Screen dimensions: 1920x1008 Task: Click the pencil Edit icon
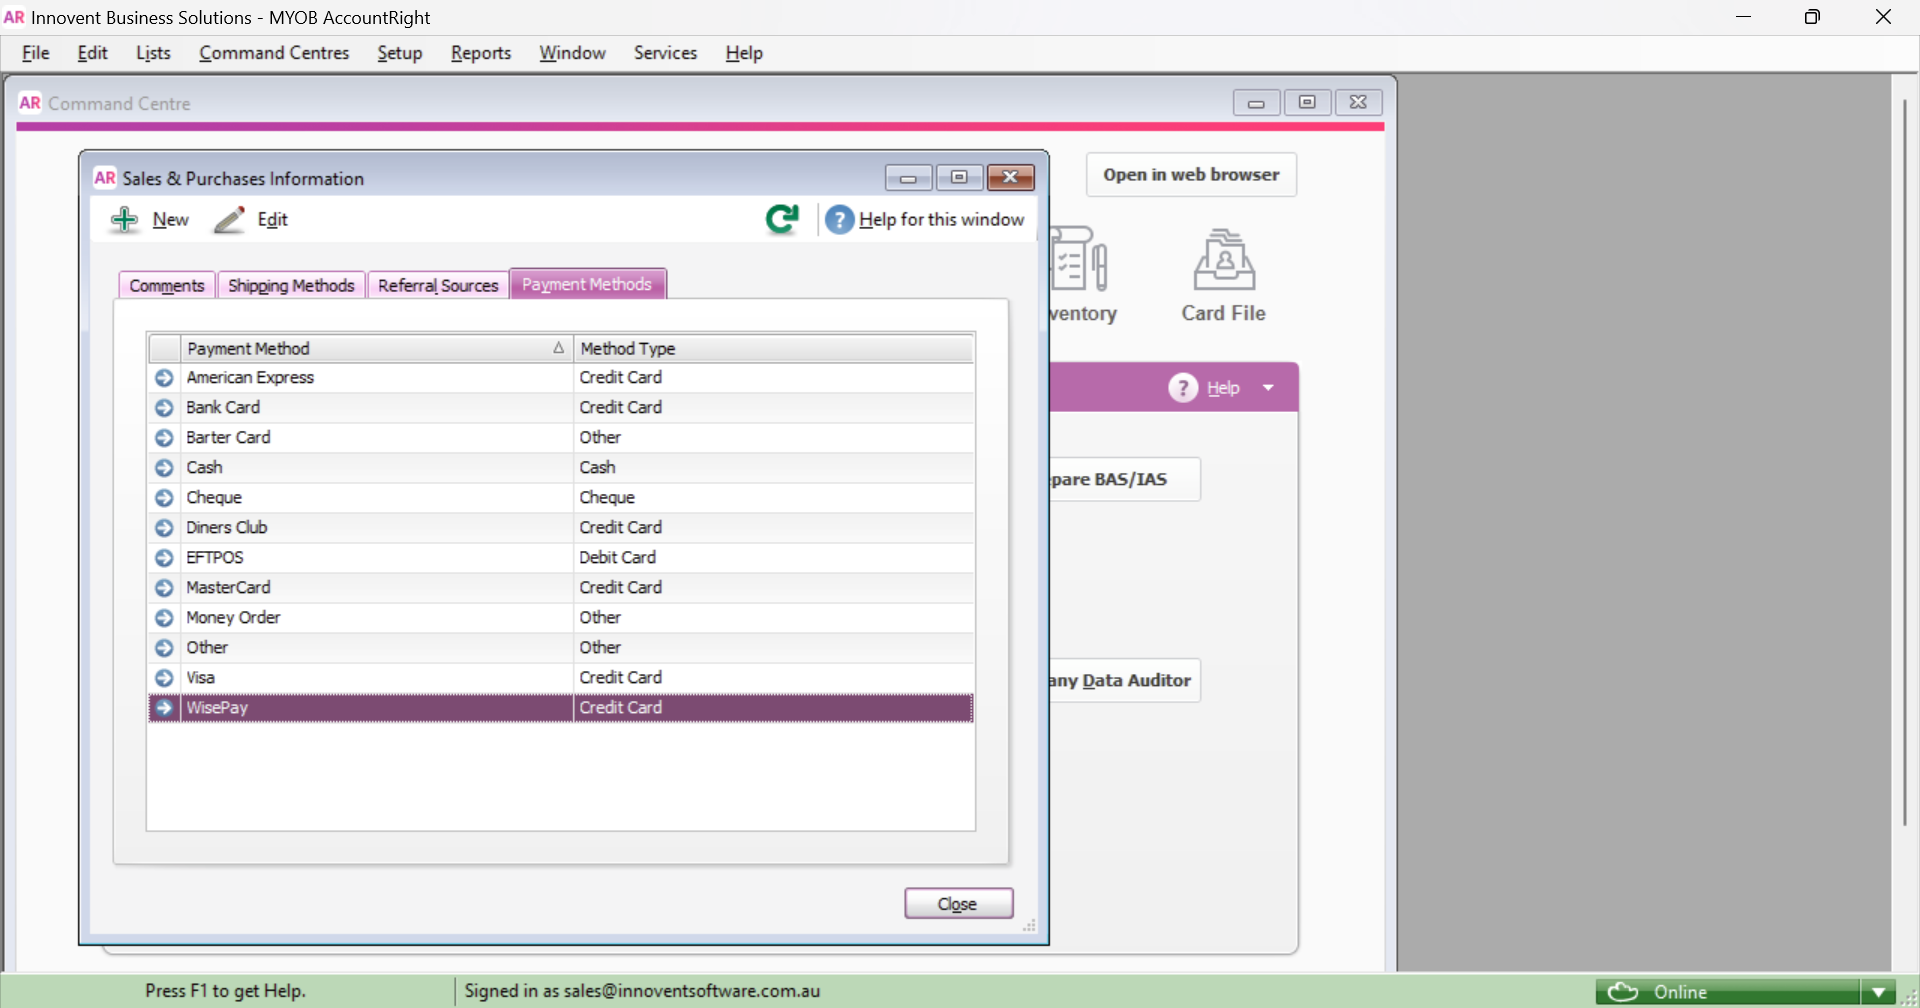coord(229,220)
